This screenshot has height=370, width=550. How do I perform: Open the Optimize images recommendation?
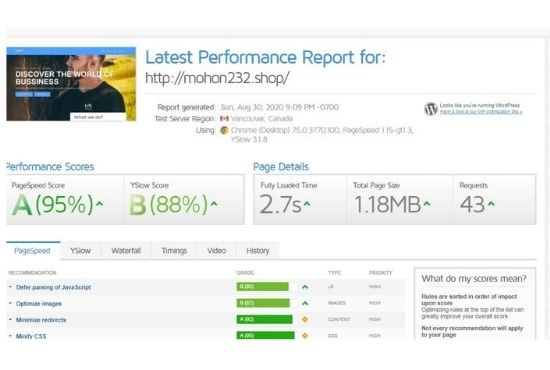pyautogui.click(x=39, y=304)
